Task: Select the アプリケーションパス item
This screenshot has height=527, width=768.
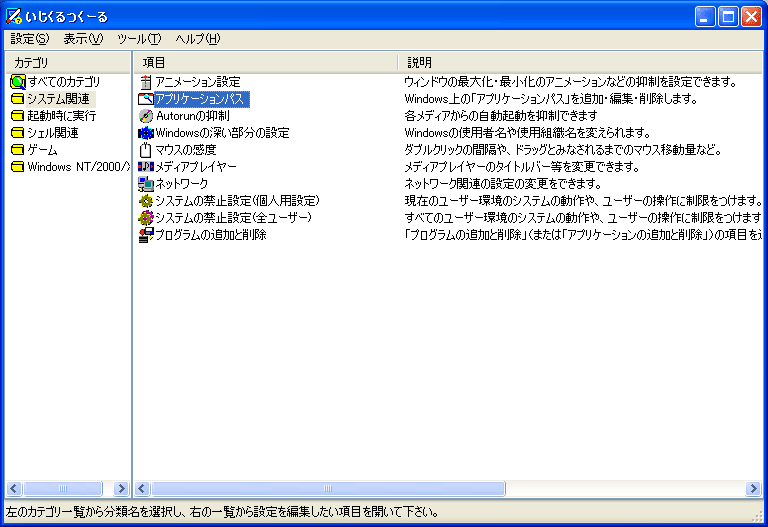Action: click(202, 99)
